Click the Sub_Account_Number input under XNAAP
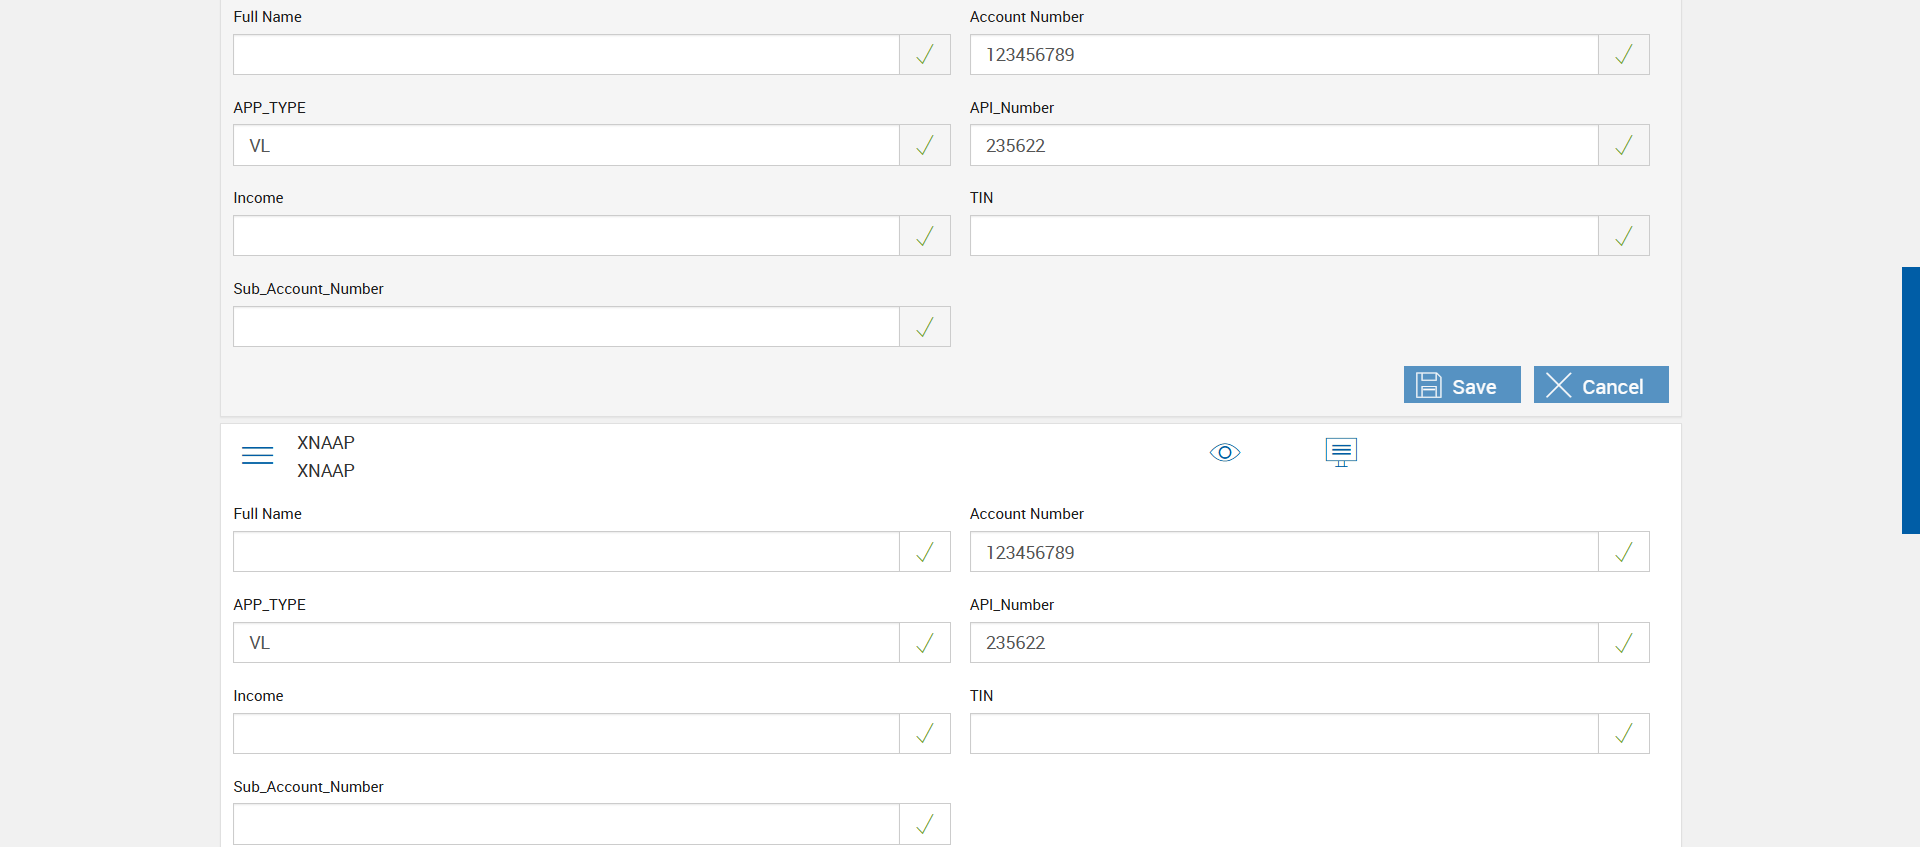The width and height of the screenshot is (1920, 847). pos(566,824)
